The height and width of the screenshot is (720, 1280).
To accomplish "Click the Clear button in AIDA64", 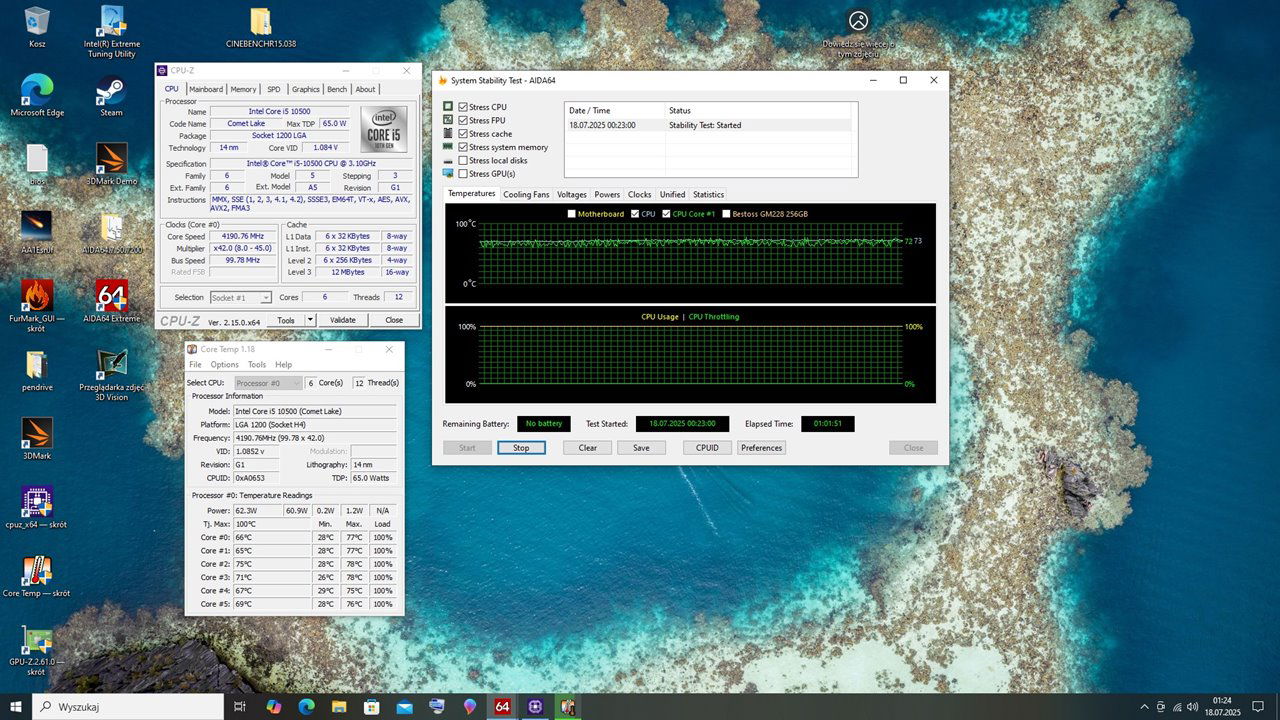I will 588,448.
